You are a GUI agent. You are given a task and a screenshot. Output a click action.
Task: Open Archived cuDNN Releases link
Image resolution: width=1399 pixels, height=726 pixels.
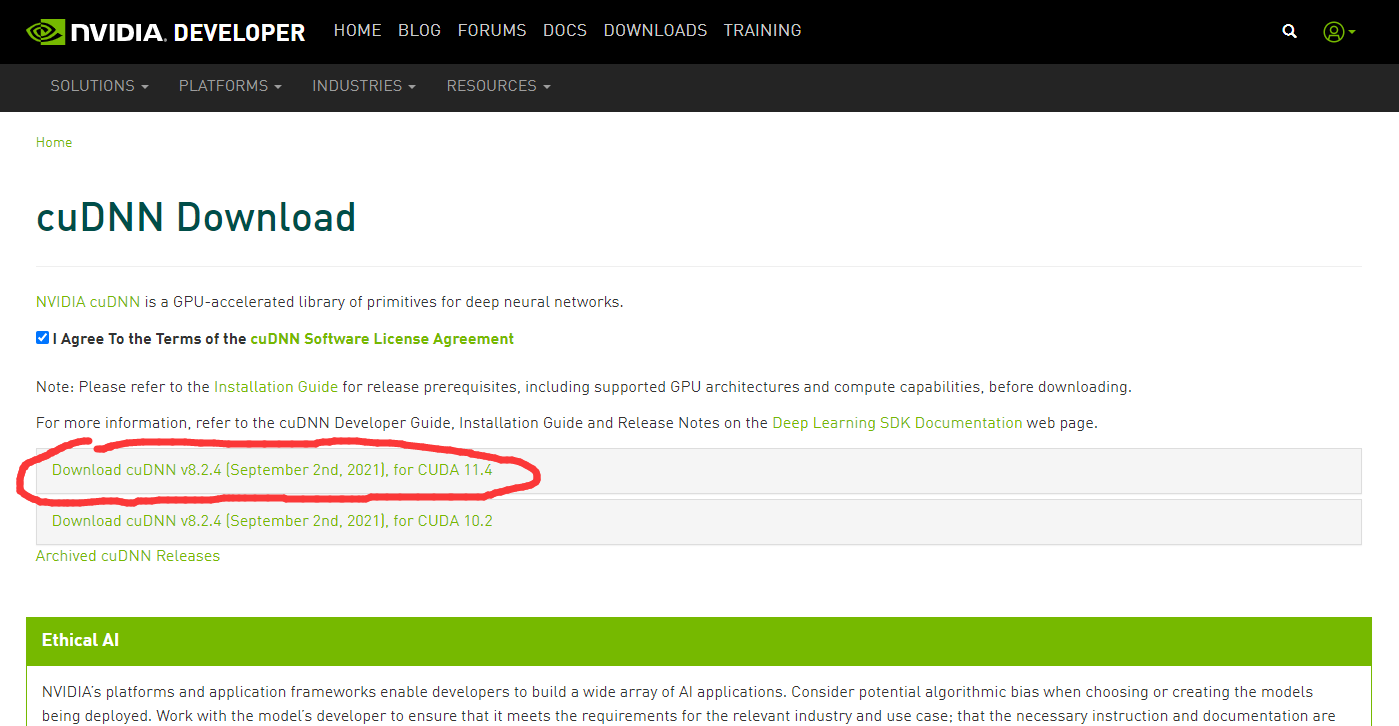(x=128, y=556)
